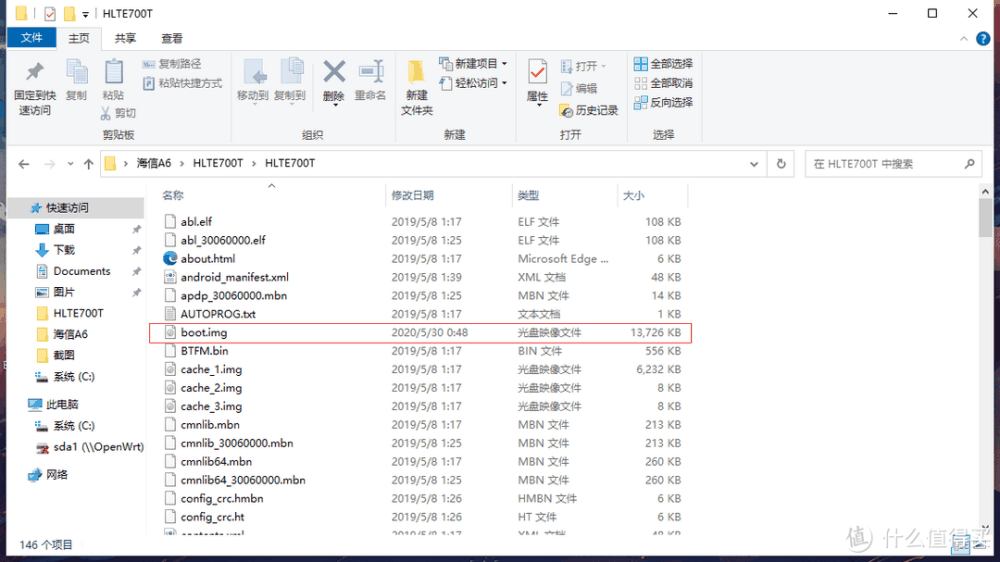Click Properties checkmark in title bar
The width and height of the screenshot is (1000, 562).
click(50, 13)
